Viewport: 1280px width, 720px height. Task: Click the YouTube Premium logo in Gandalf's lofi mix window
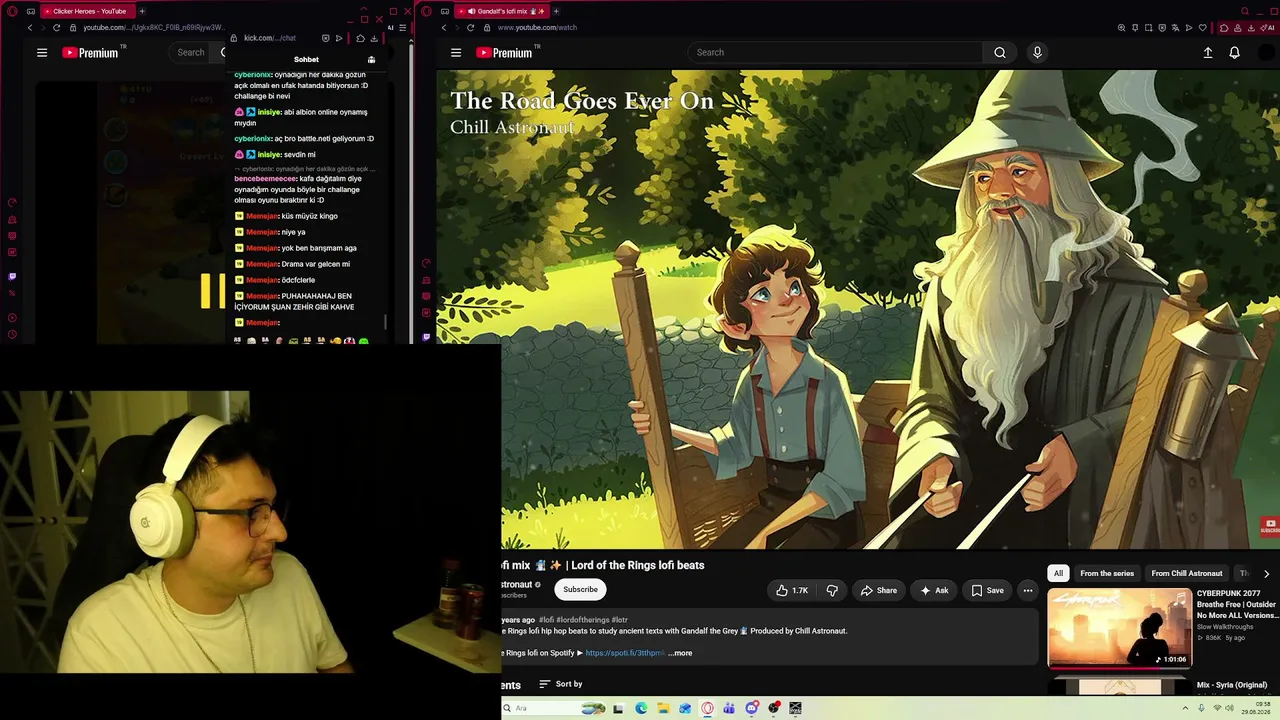[507, 53]
